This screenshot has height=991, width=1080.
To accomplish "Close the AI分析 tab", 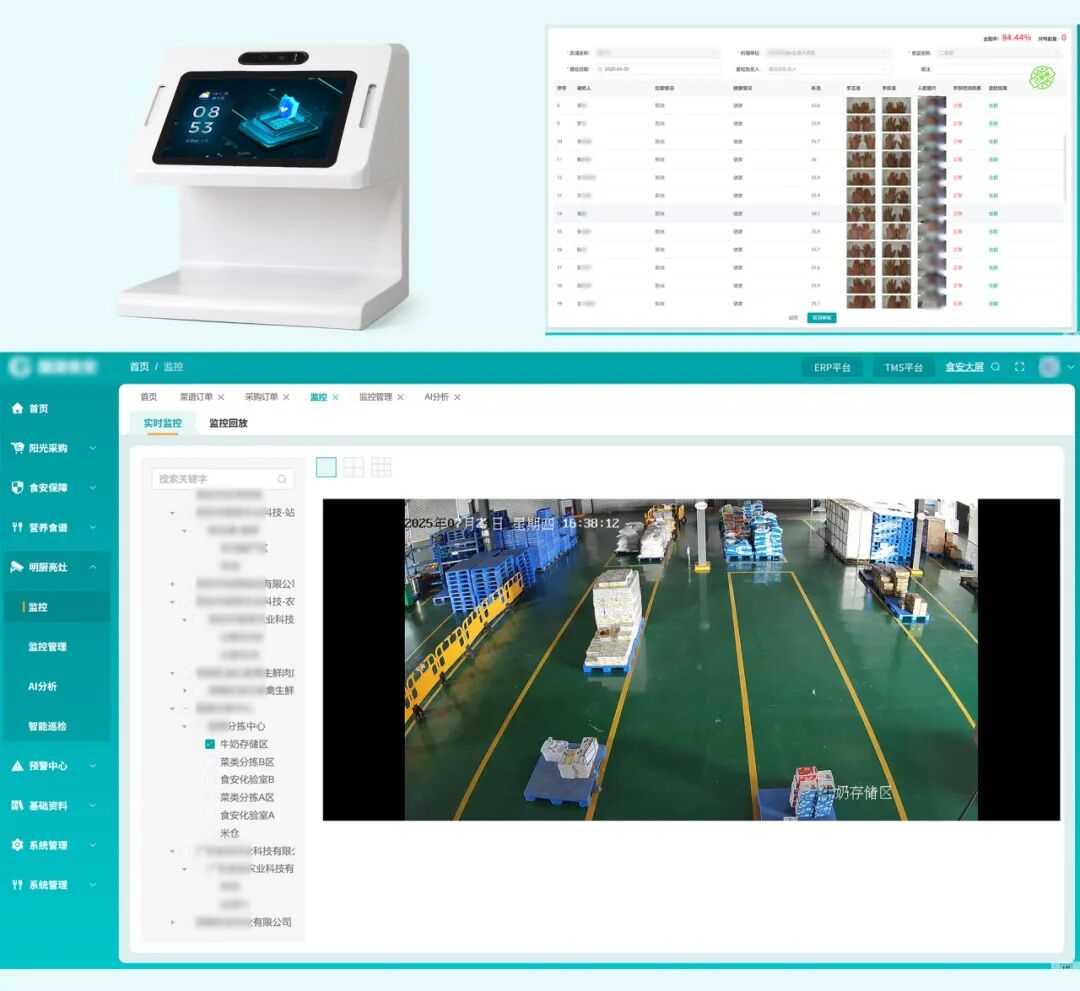I will pos(457,397).
